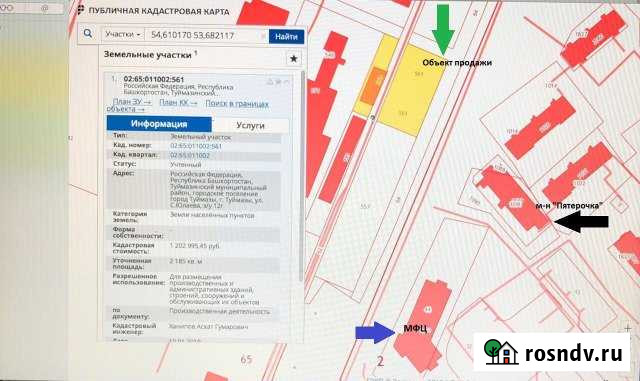Click the black arrow near Пятерочка
Image resolution: width=640 pixels, height=381 pixels.
(x=581, y=222)
